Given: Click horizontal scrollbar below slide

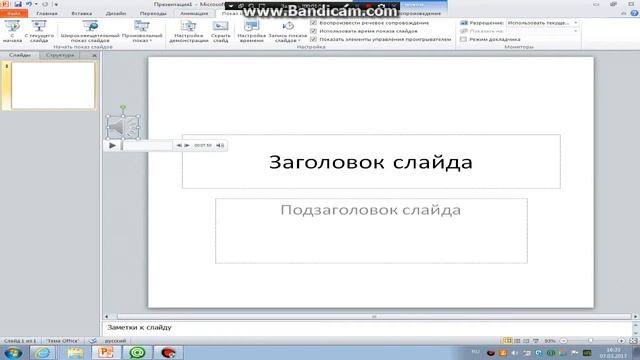Looking at the screenshot, I should tap(374, 316).
